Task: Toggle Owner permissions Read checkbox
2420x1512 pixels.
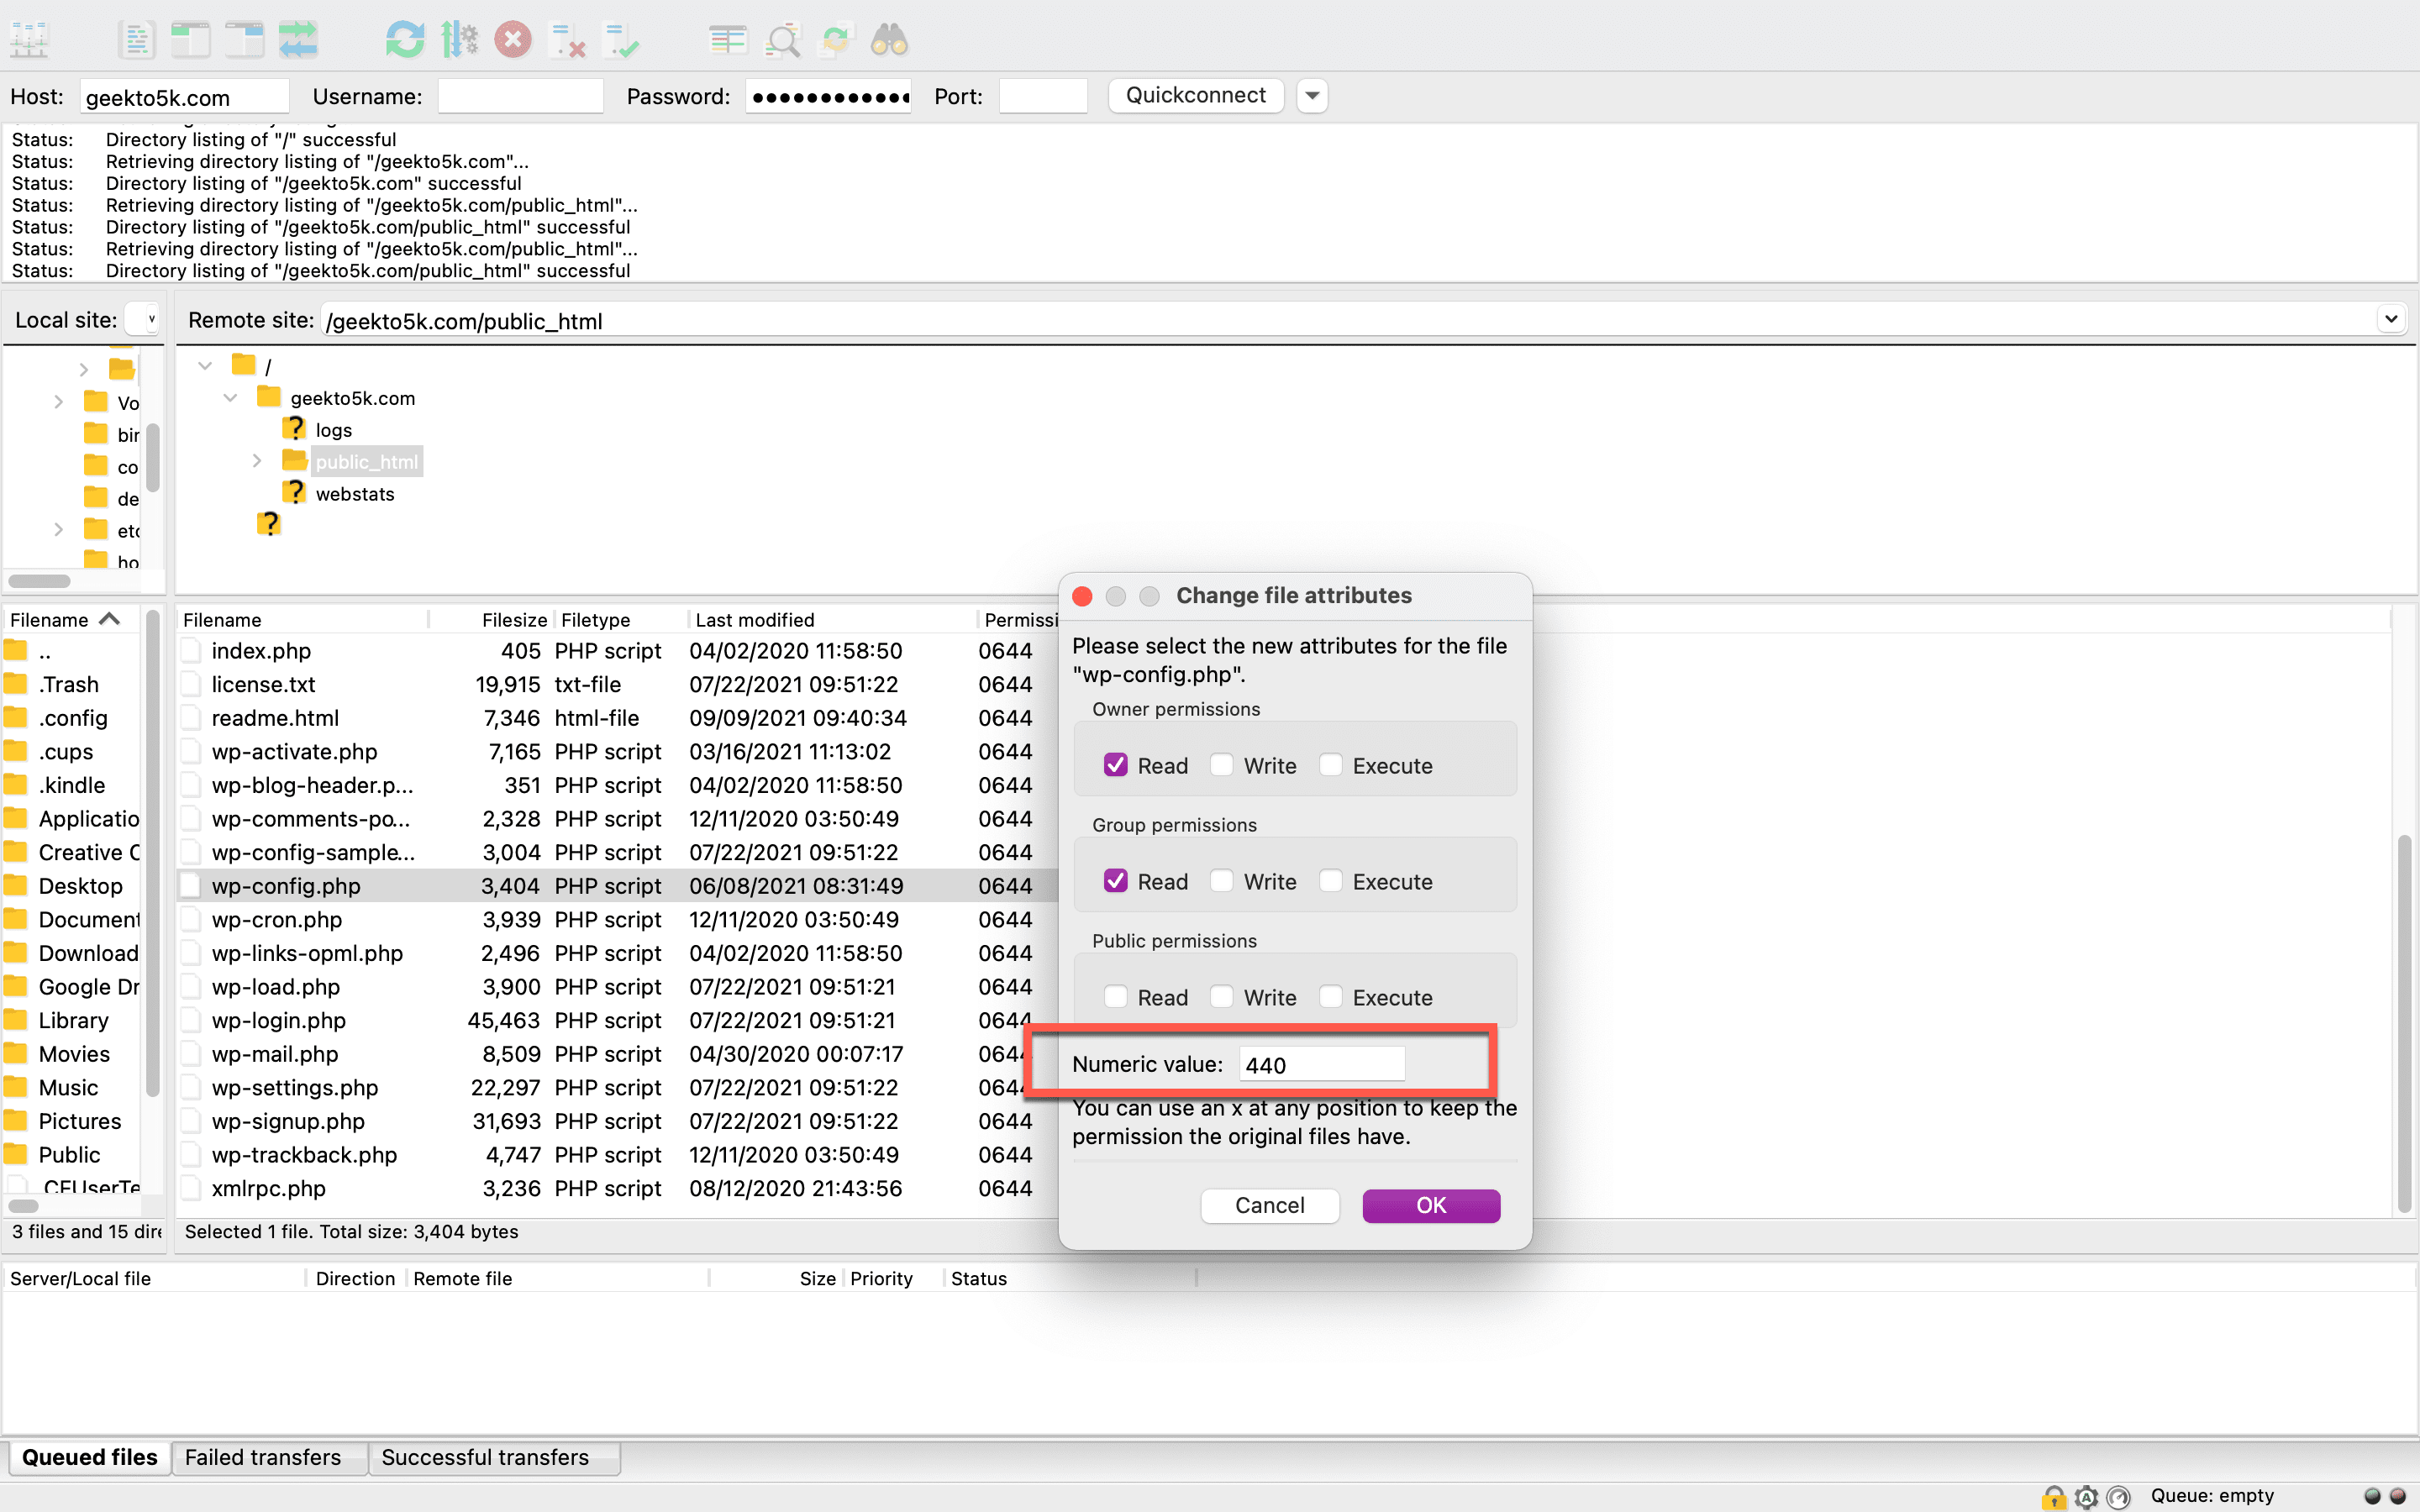Action: pos(1117,763)
